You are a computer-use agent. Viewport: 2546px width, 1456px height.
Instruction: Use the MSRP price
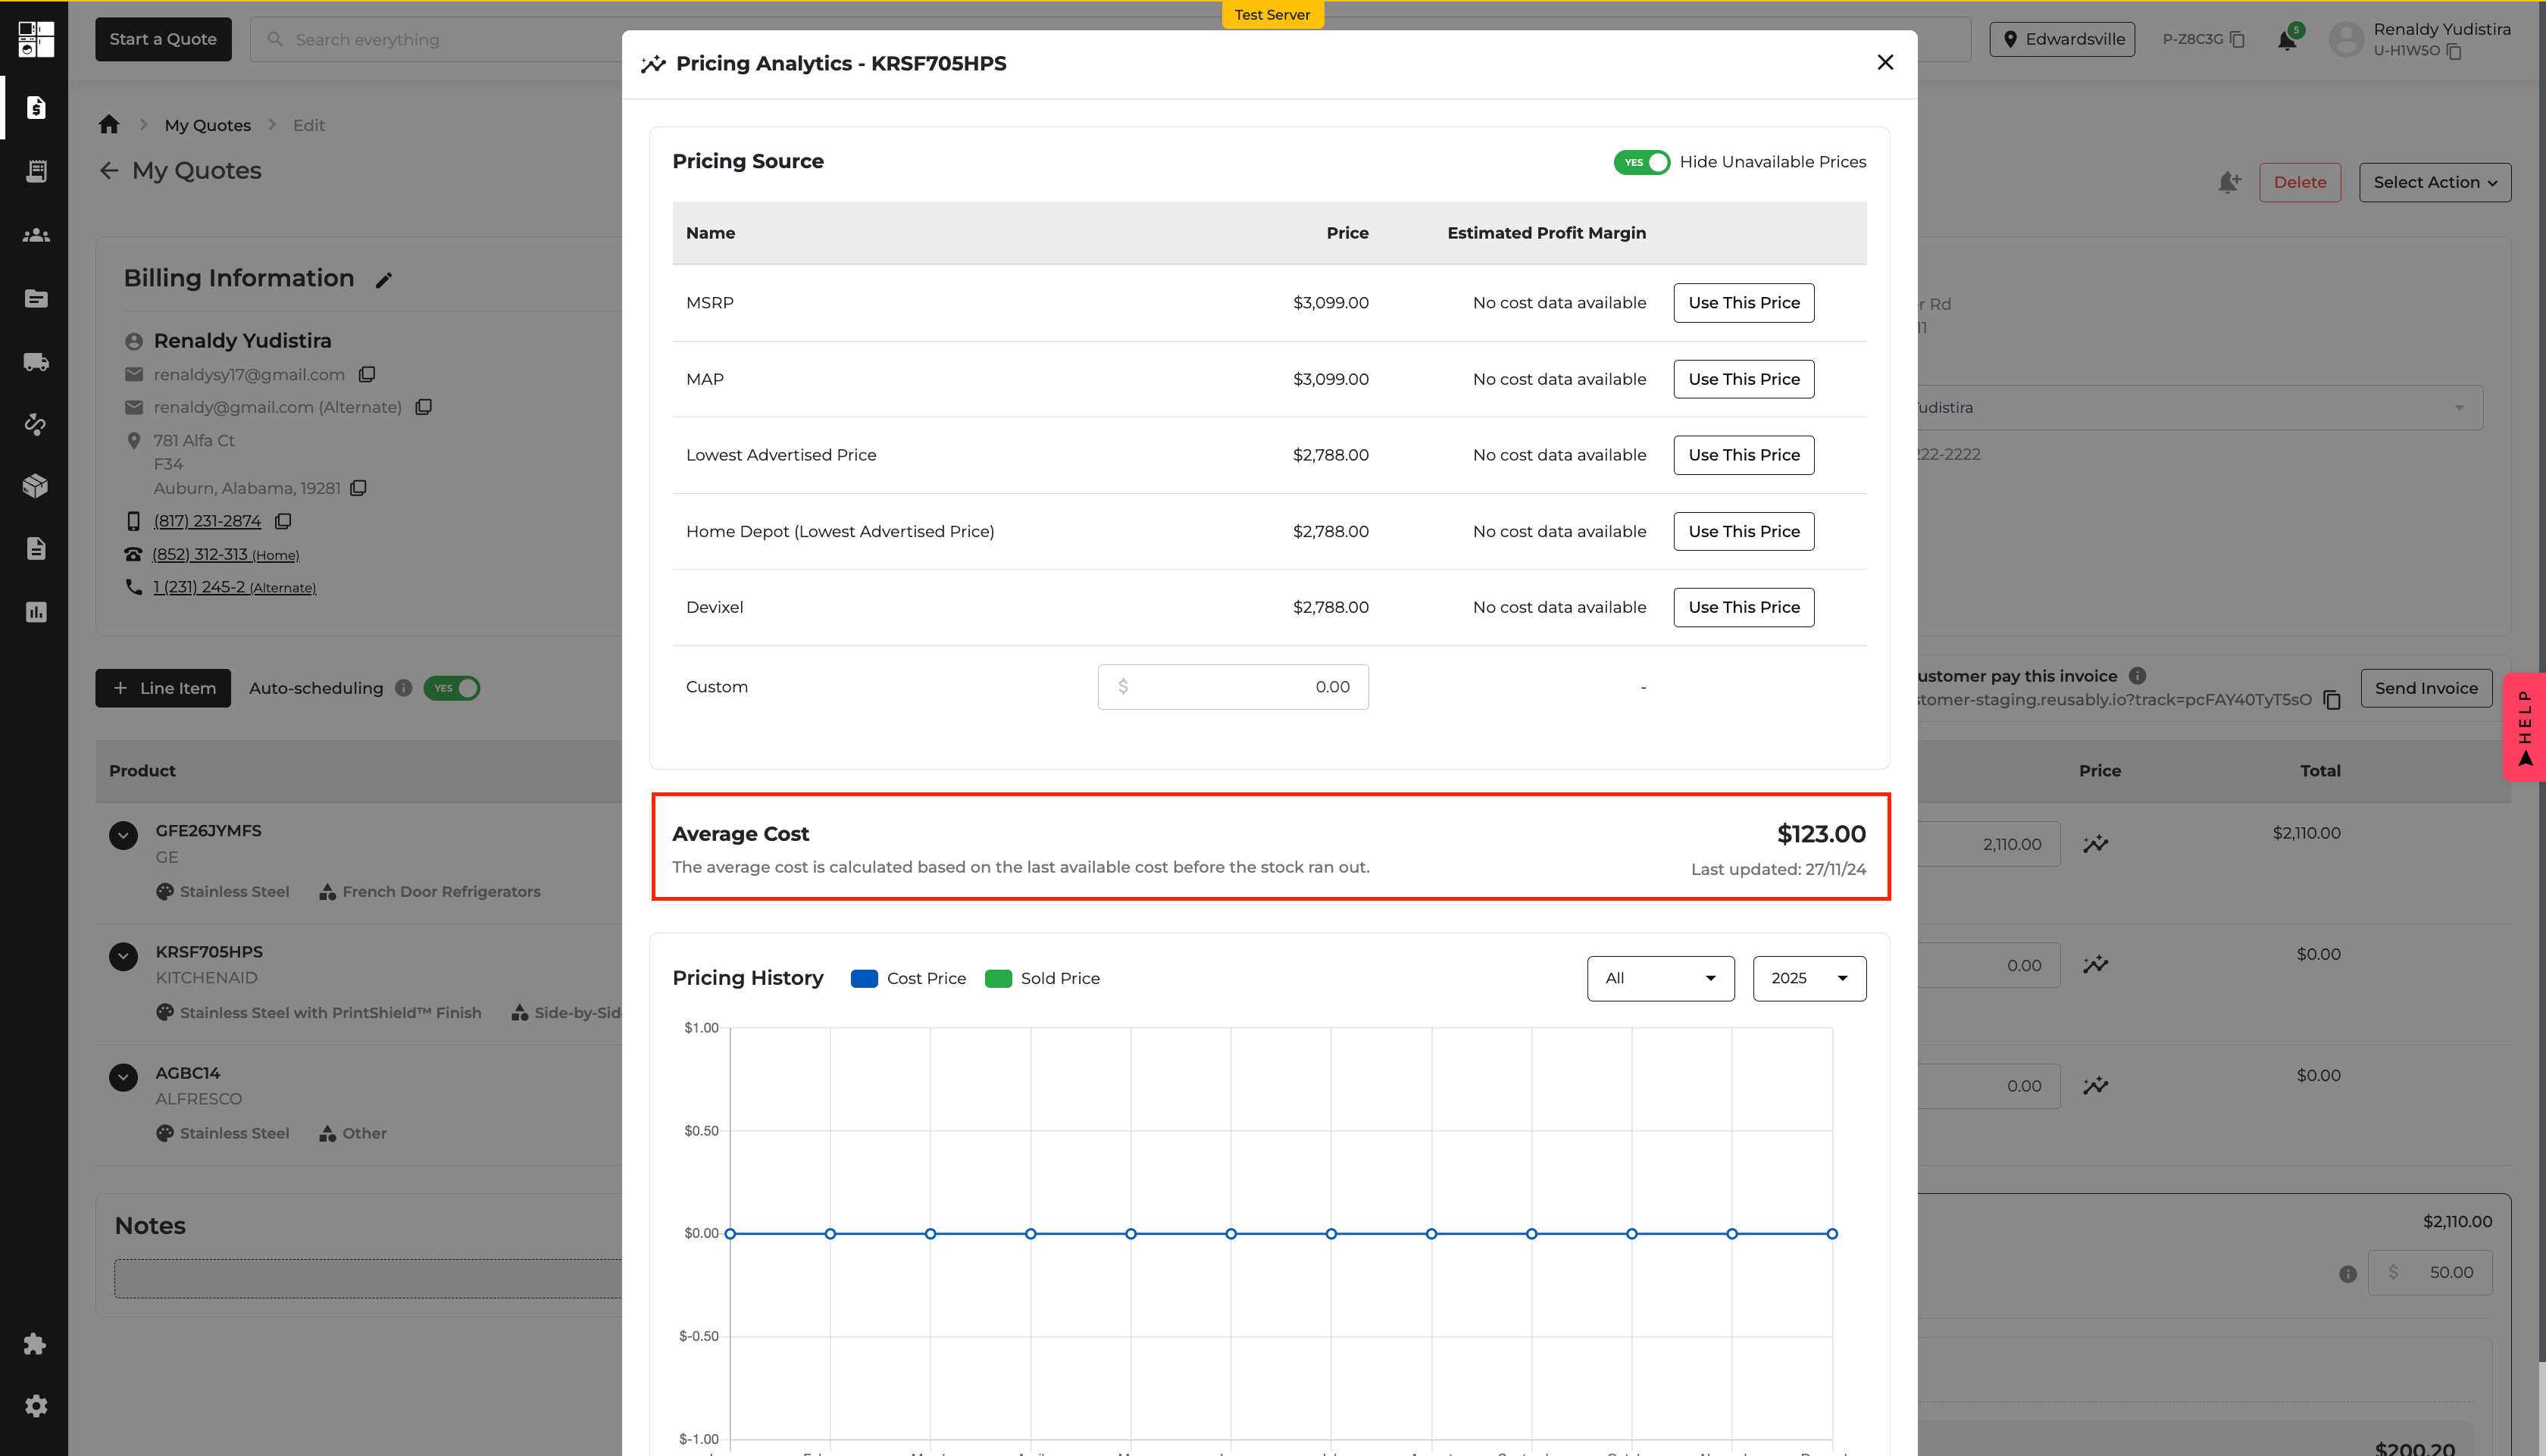tap(1743, 303)
